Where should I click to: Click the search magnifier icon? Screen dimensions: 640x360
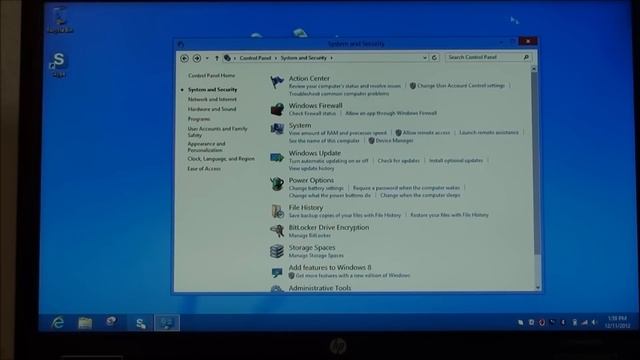(526, 58)
